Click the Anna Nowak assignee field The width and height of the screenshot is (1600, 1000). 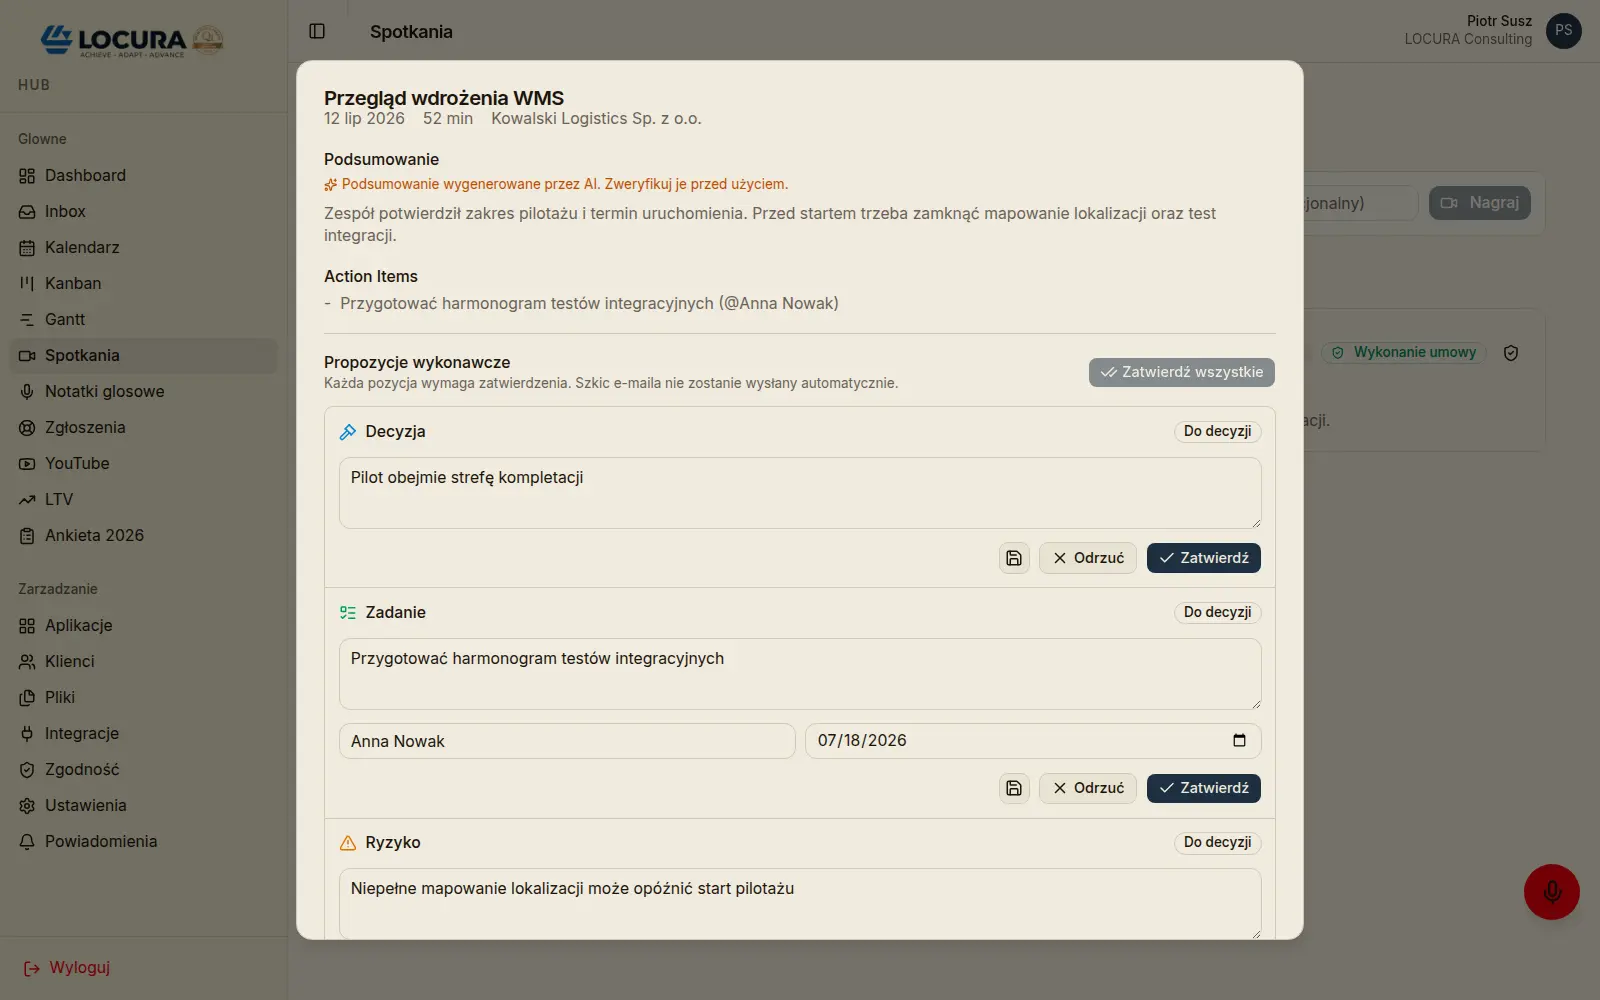[567, 741]
